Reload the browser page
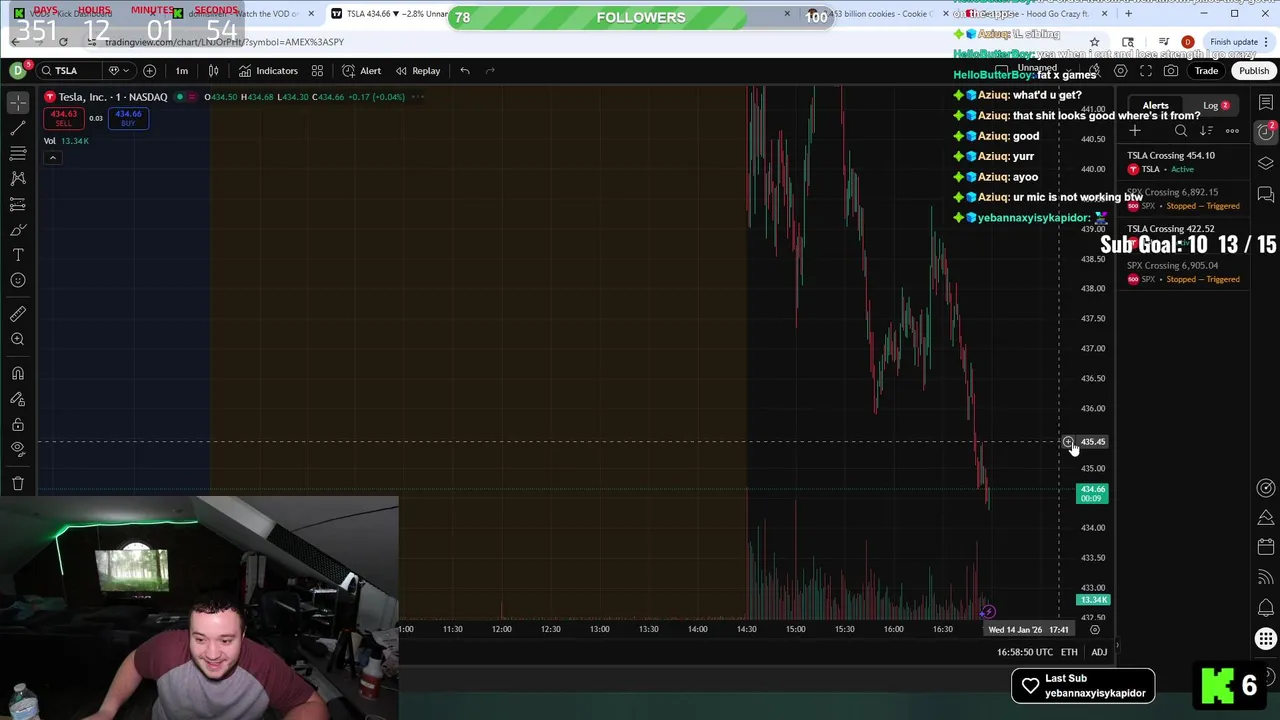1280x720 pixels. (63, 42)
